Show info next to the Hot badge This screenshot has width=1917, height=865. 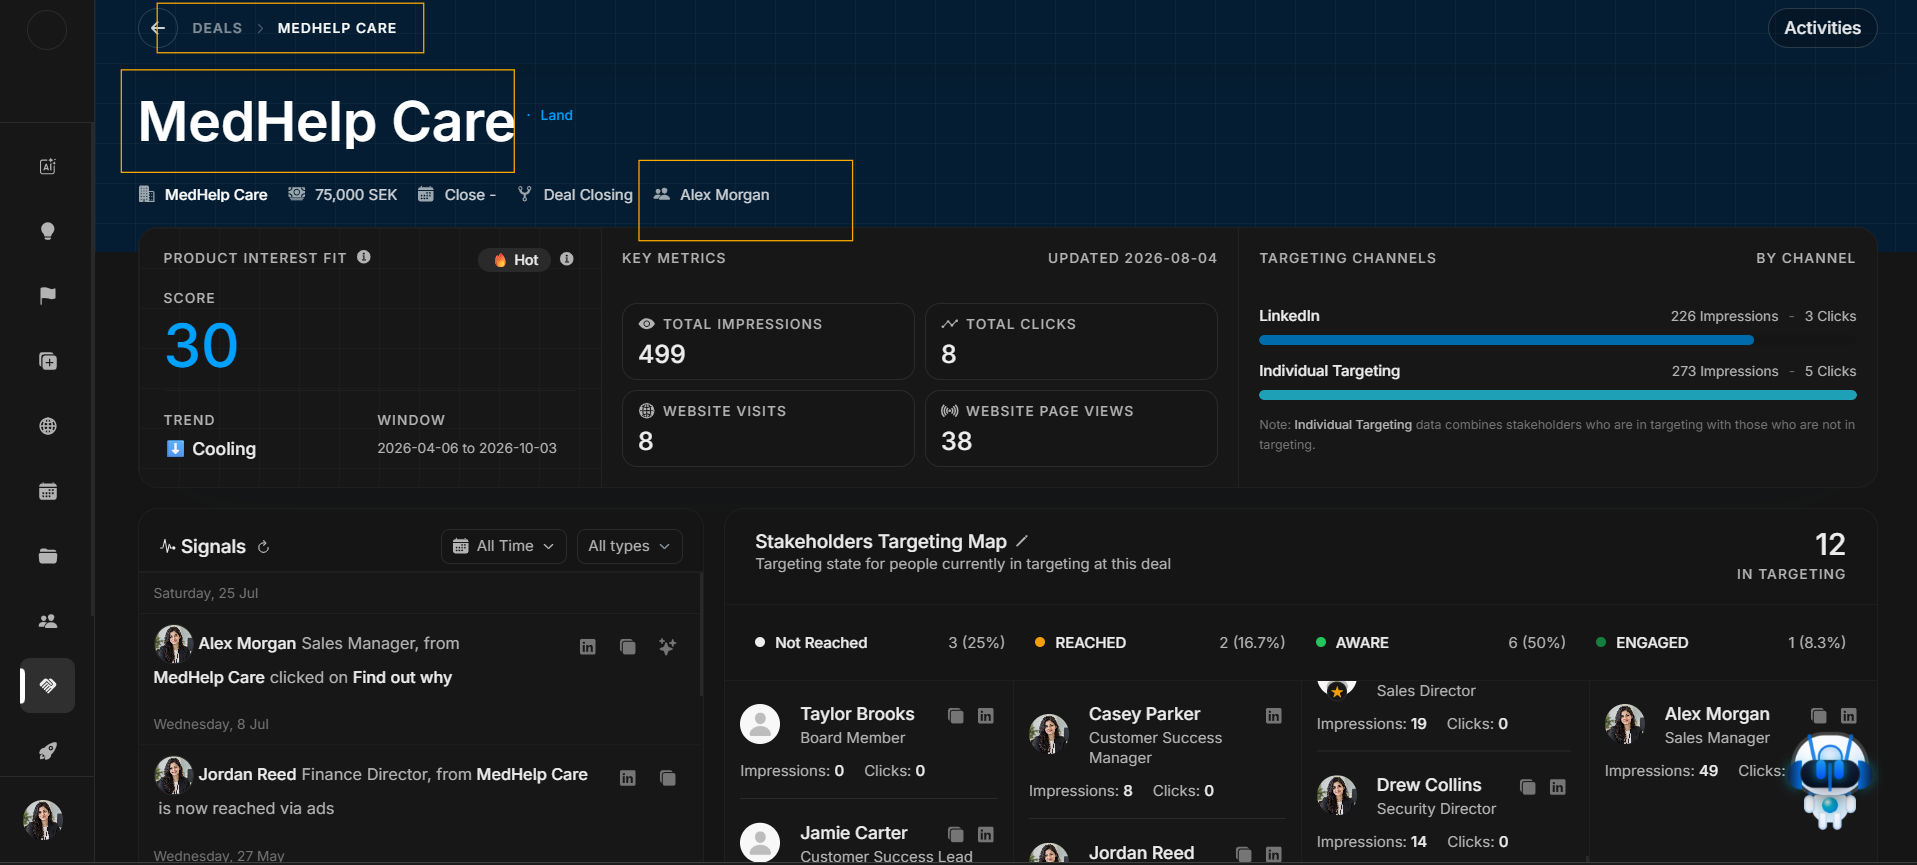[567, 259]
